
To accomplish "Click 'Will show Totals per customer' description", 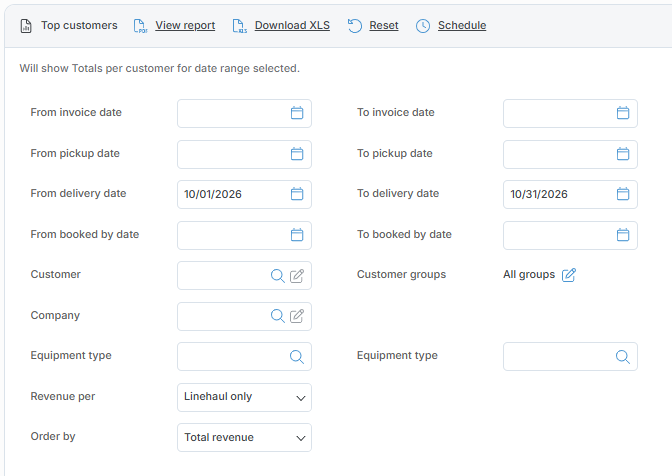I will point(159,69).
